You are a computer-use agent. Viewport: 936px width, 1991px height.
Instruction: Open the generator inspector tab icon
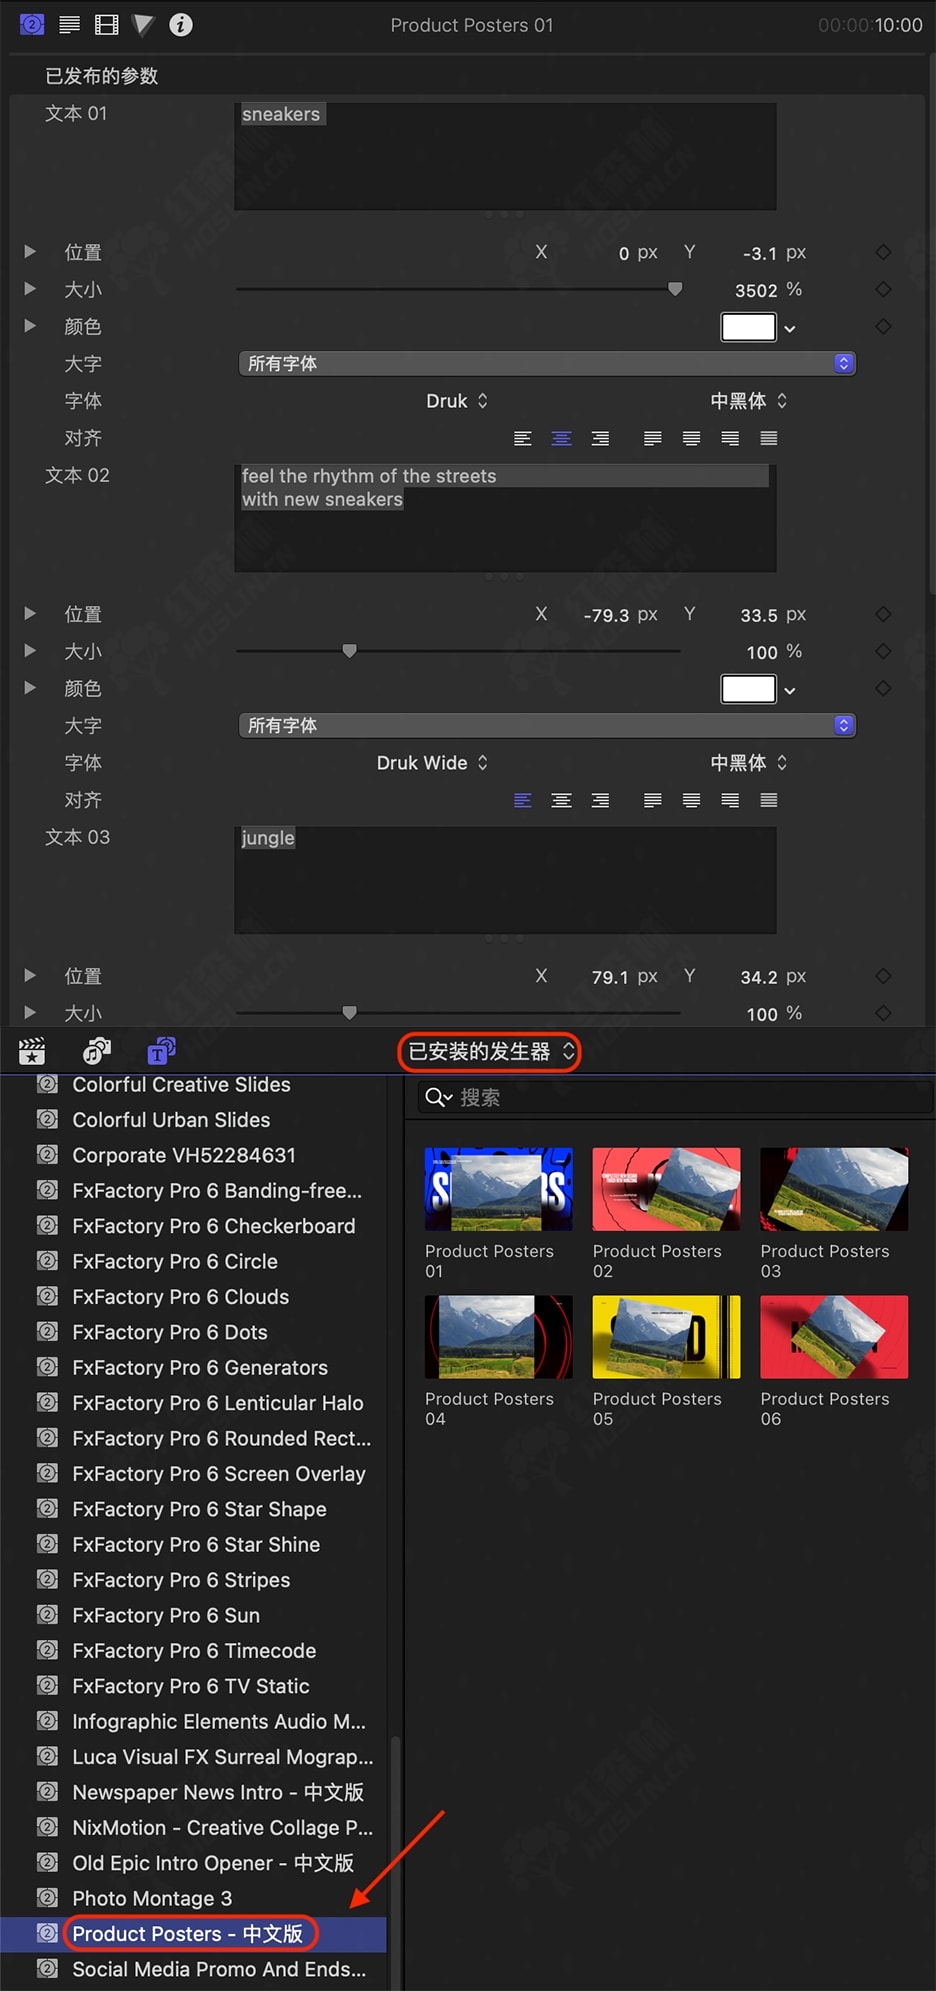point(32,24)
